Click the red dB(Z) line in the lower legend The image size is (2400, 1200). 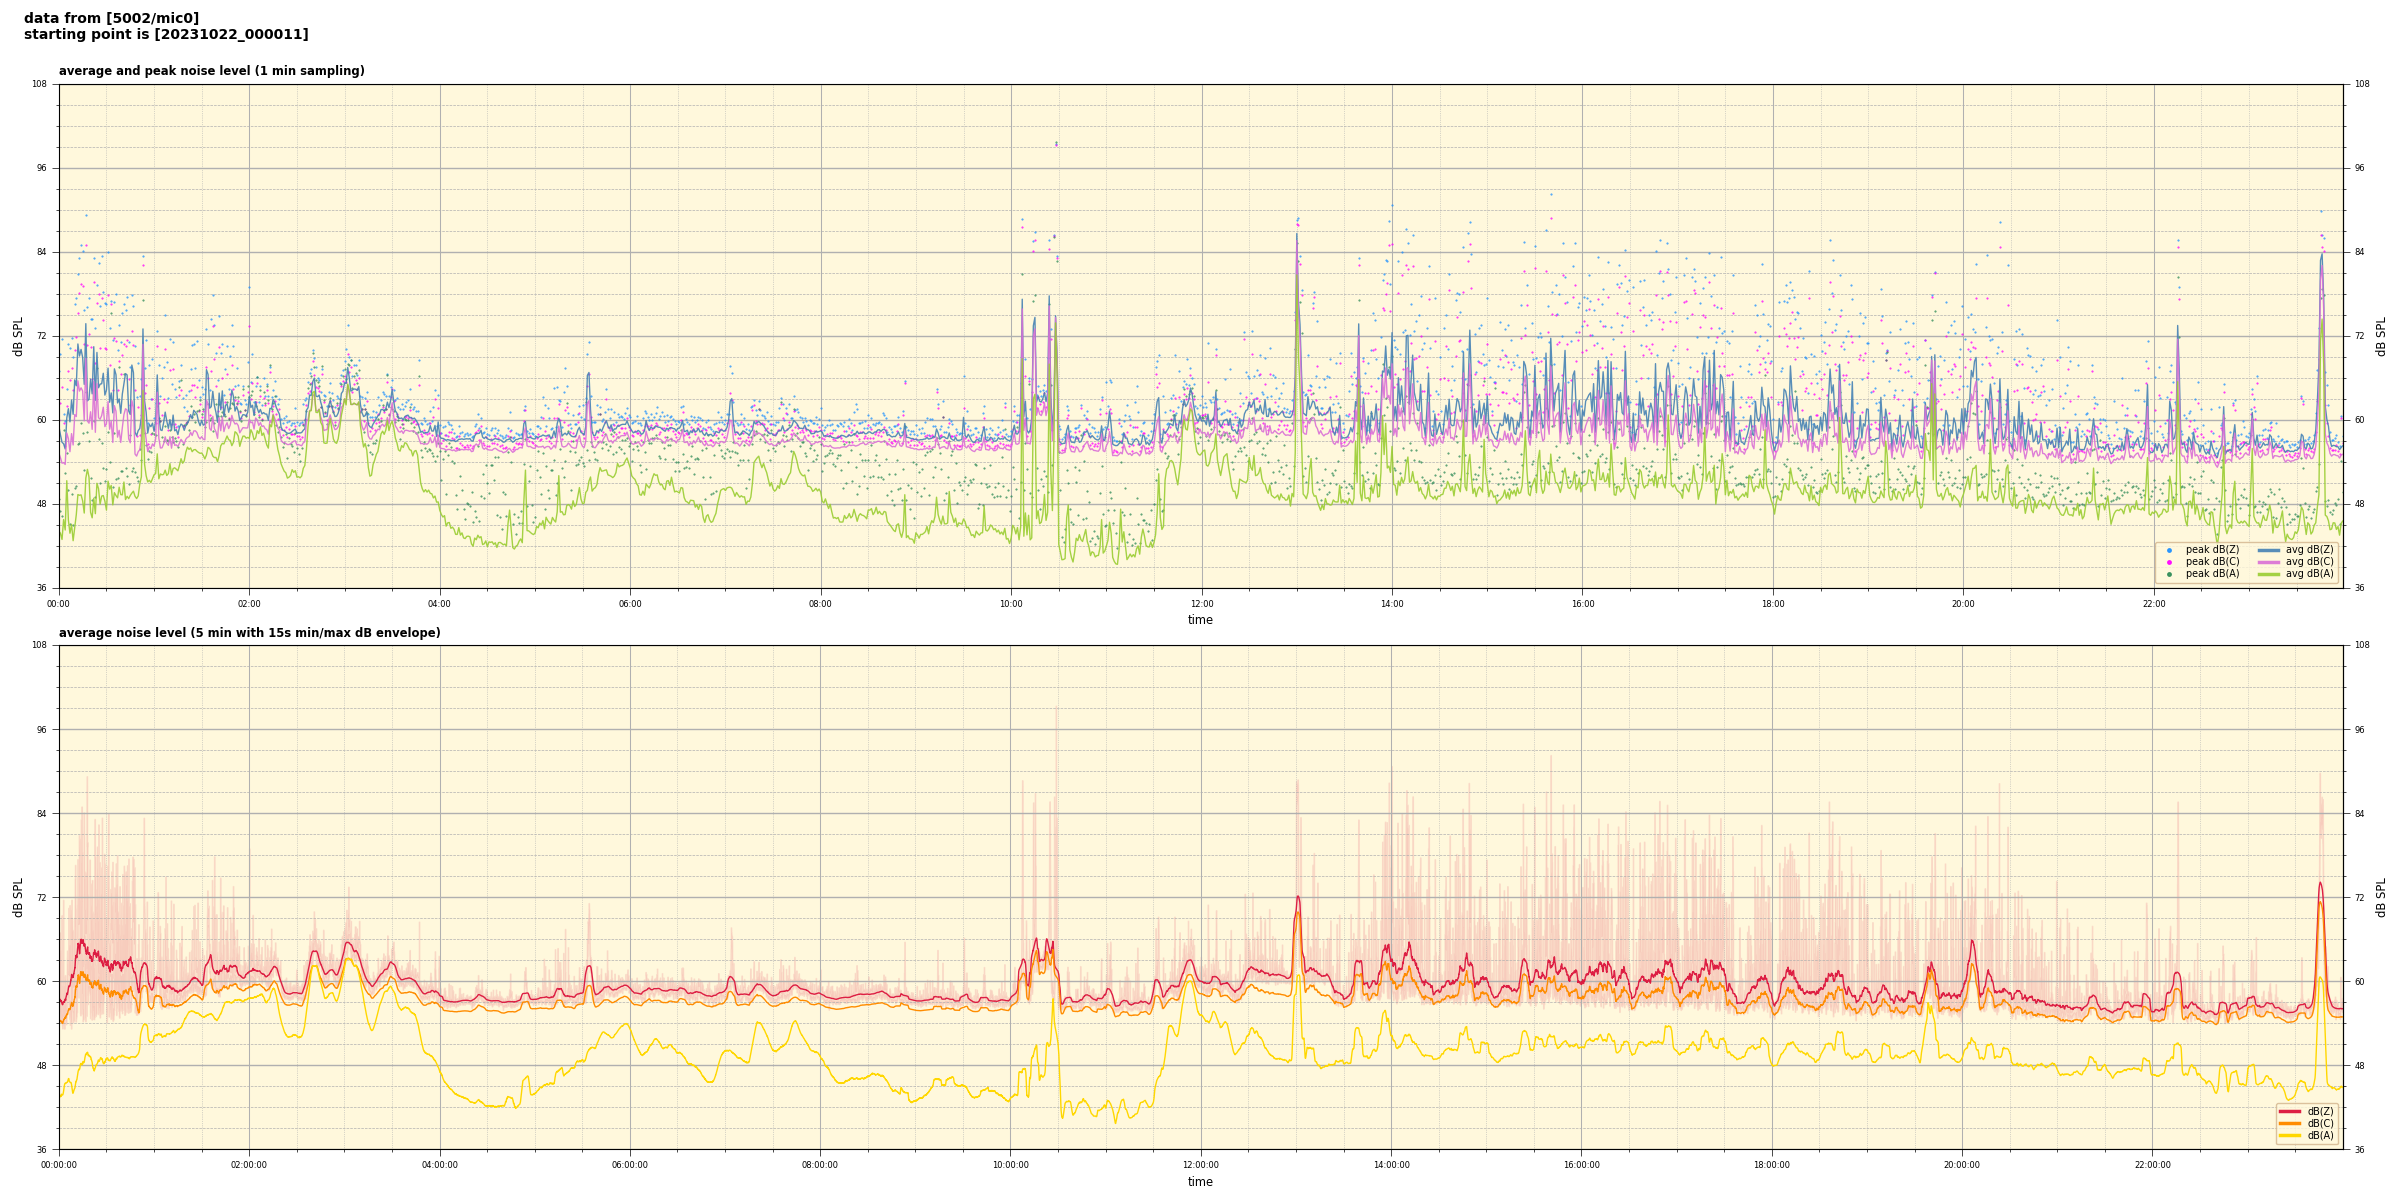2290,1111
